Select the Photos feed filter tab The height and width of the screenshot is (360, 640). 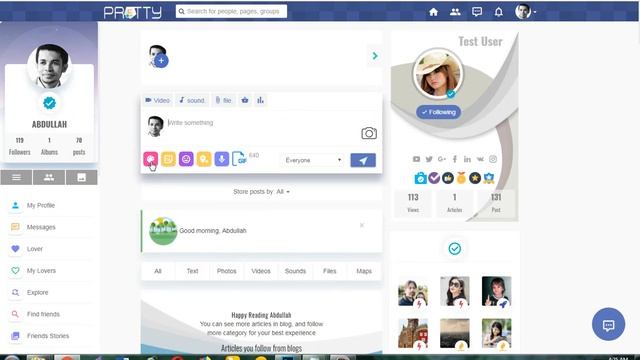[227, 271]
